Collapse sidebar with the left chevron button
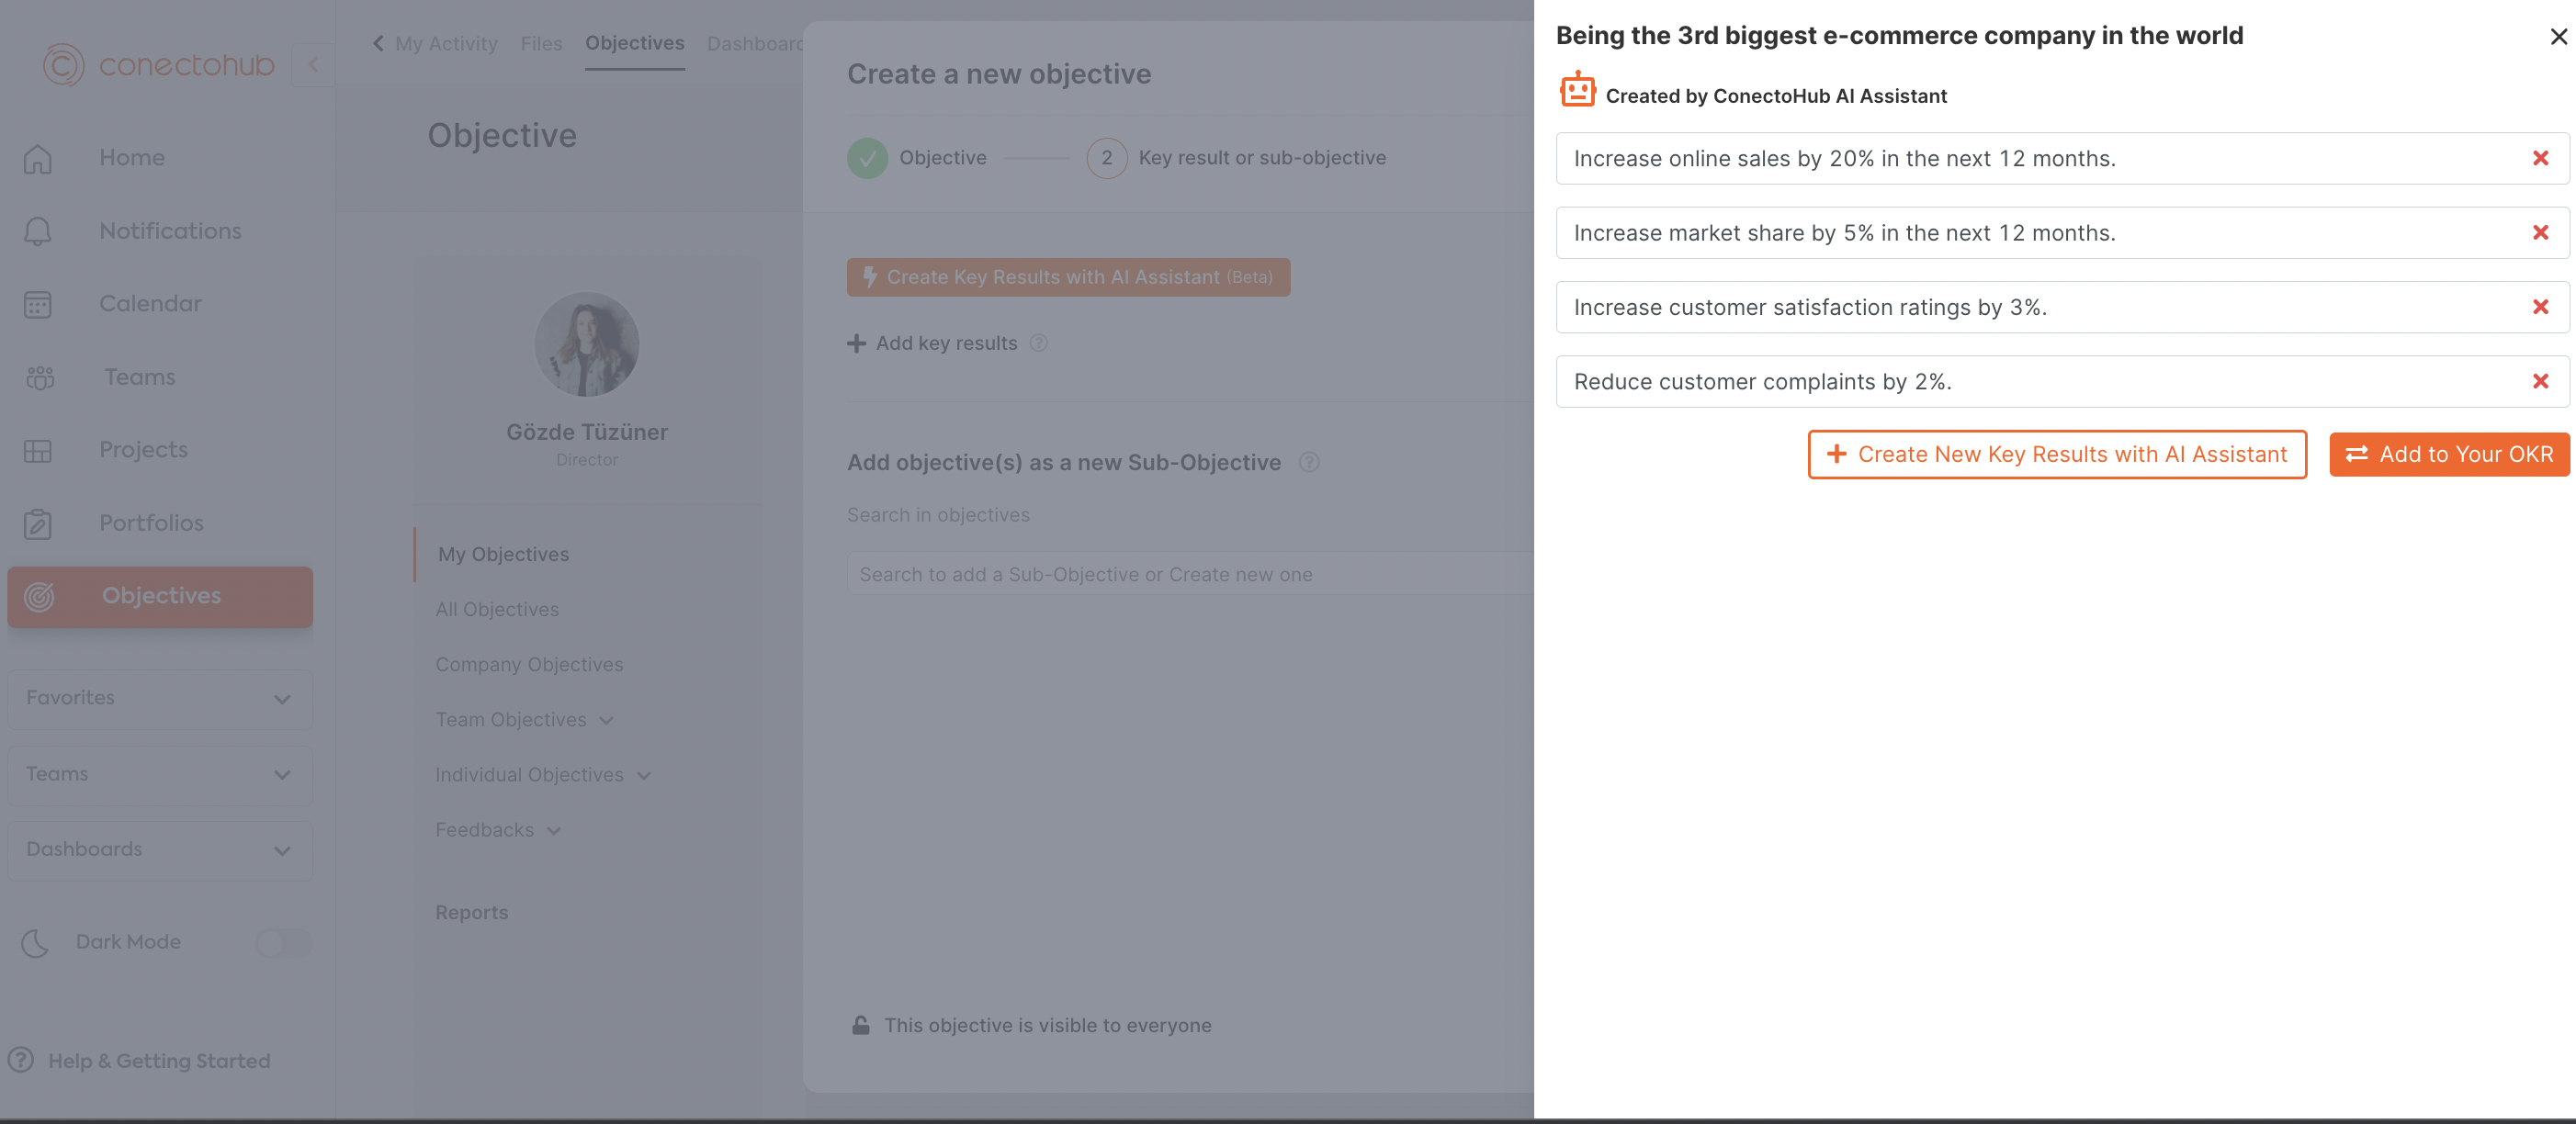2576x1124 pixels. point(313,65)
